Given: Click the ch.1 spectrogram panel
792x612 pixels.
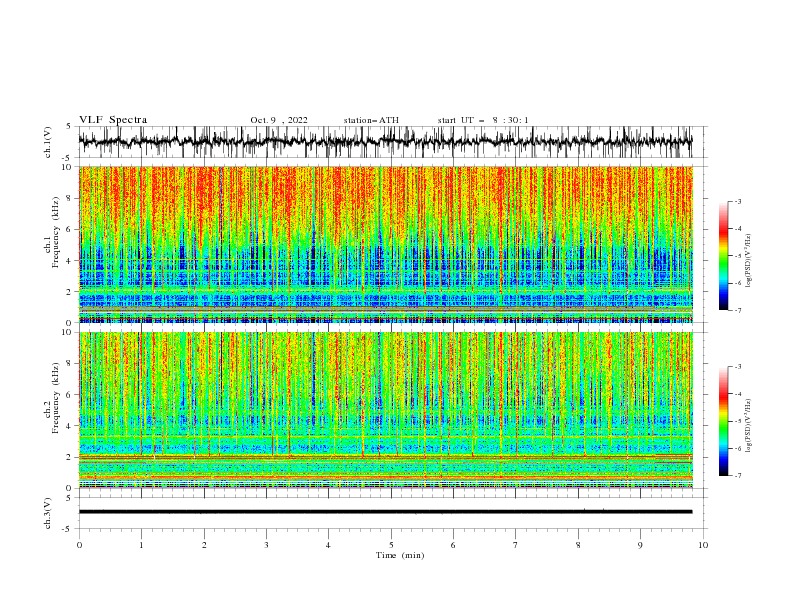Looking at the screenshot, I should point(385,244).
